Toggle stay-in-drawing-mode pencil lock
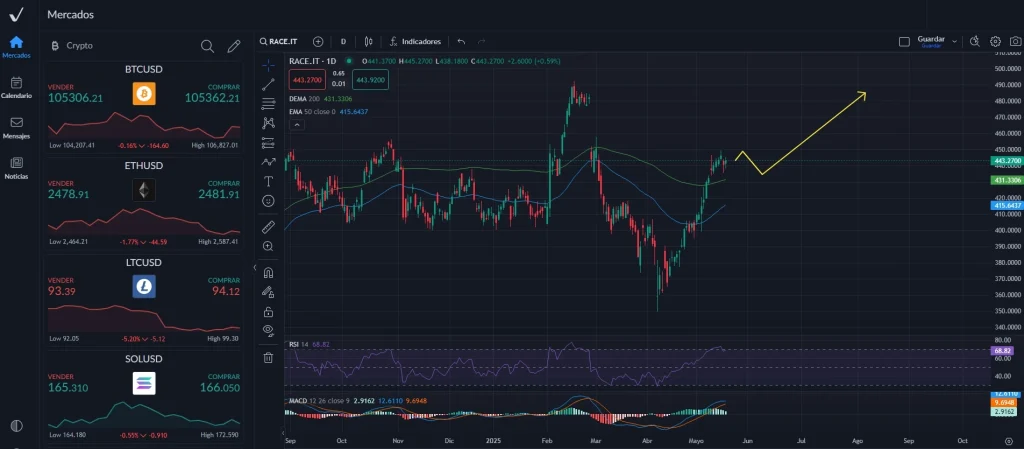This screenshot has height=449, width=1024. [x=268, y=292]
